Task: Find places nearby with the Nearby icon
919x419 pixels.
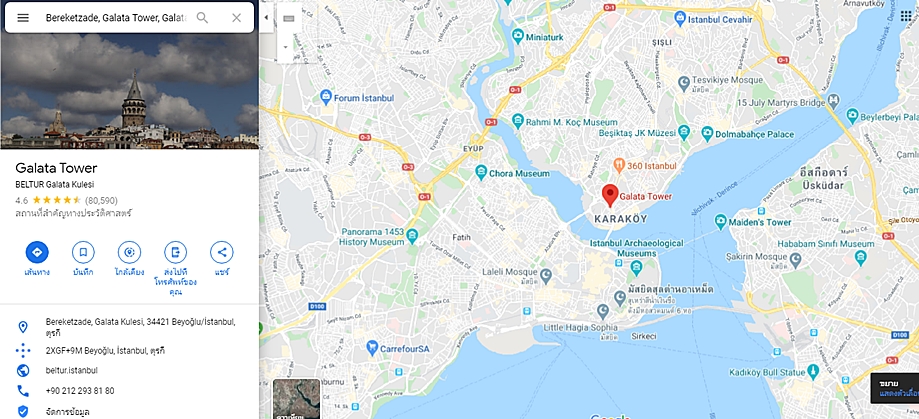Action: [130, 252]
